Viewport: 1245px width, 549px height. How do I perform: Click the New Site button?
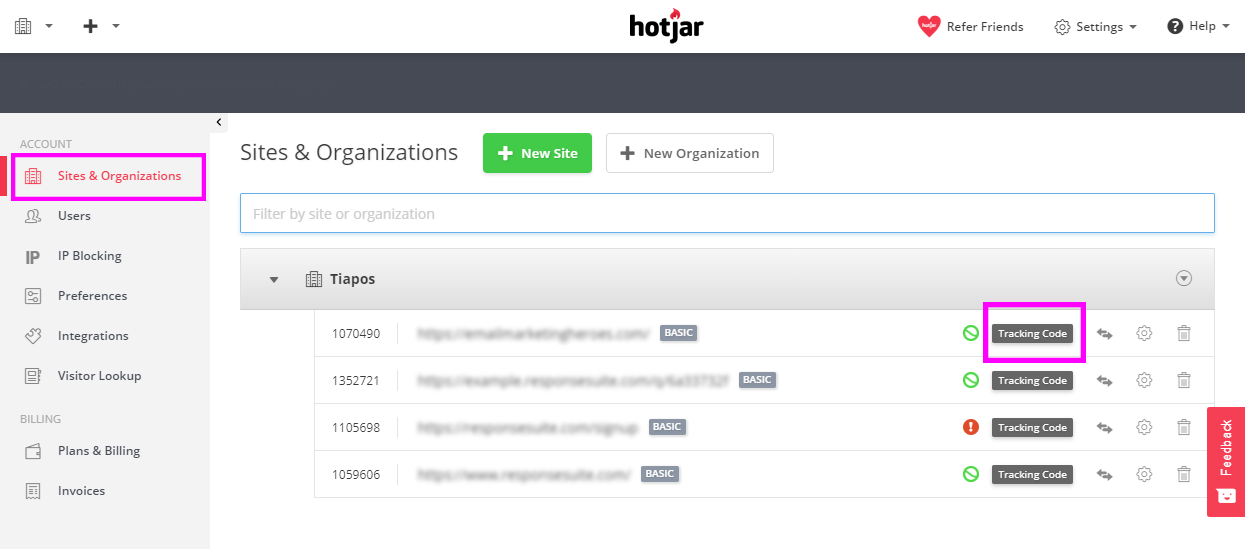[x=537, y=153]
